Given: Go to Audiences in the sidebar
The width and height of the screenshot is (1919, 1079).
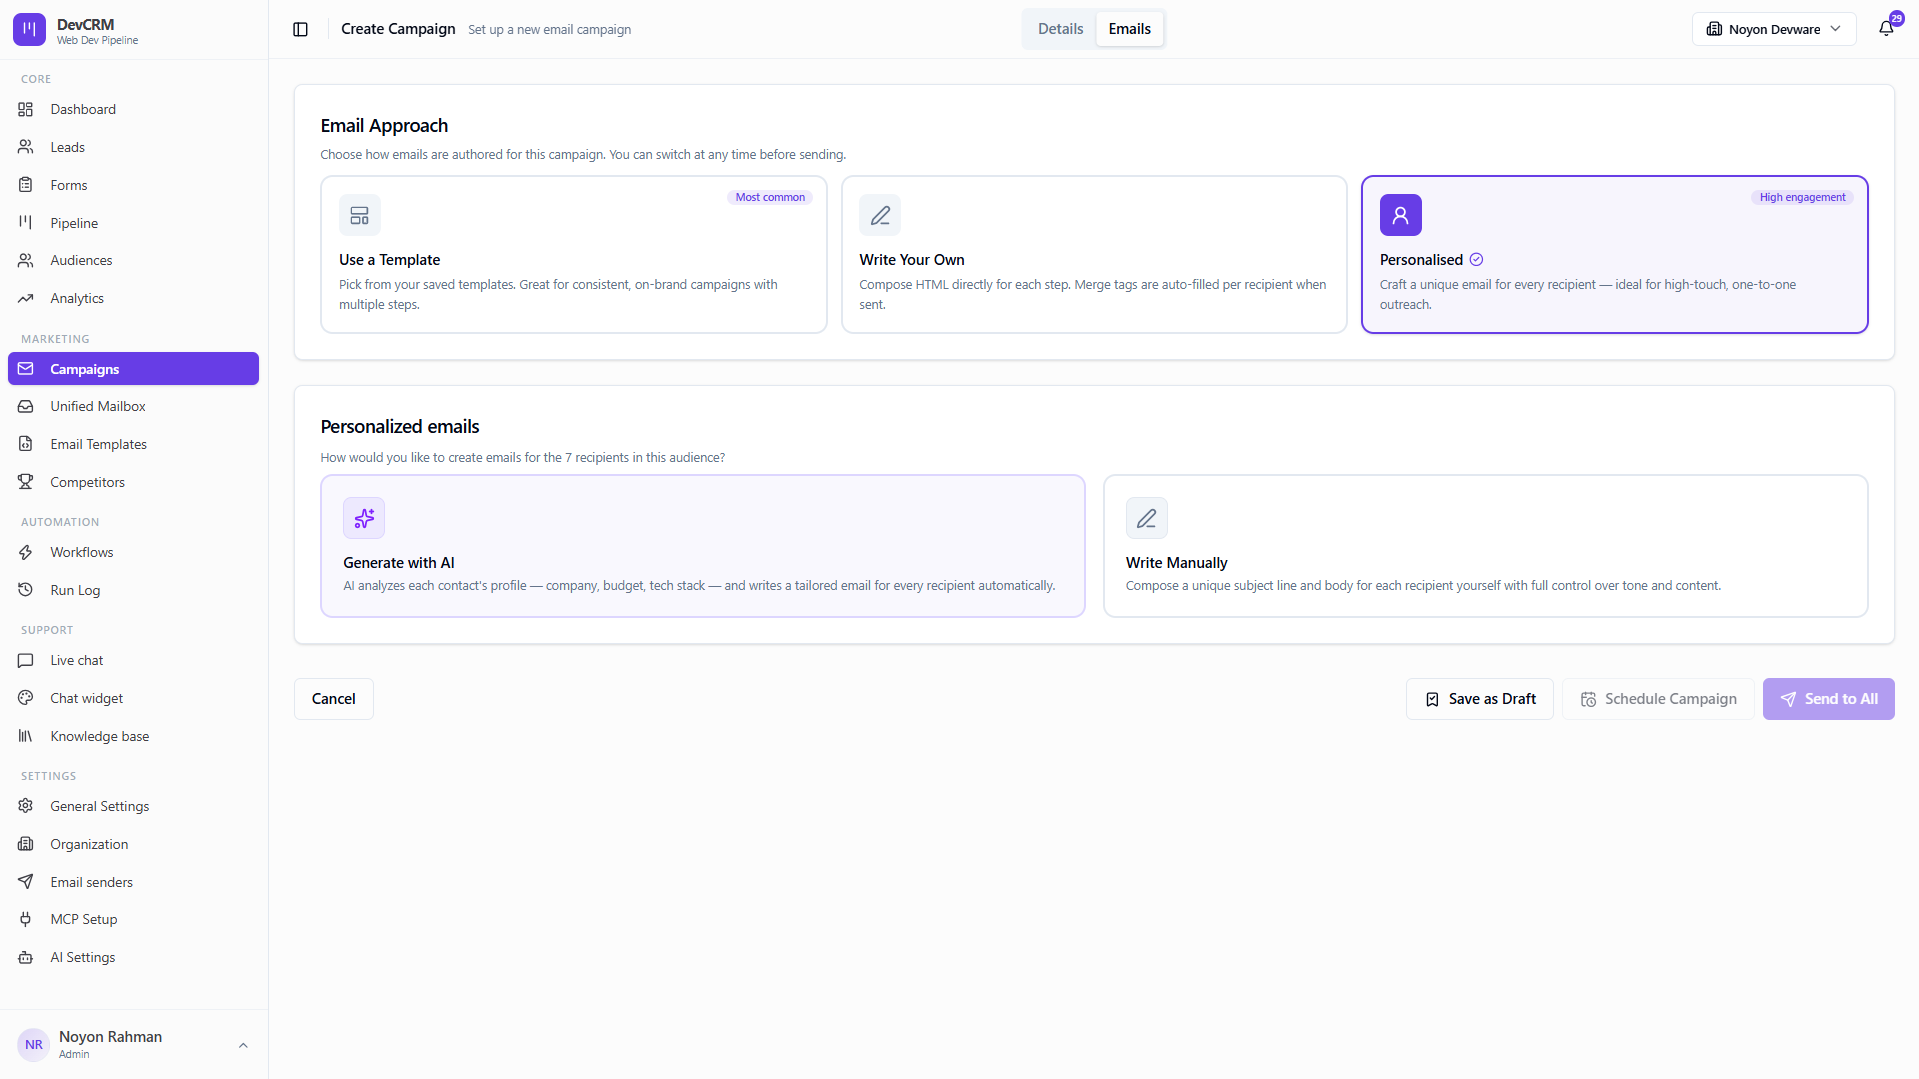Looking at the screenshot, I should (x=134, y=260).
